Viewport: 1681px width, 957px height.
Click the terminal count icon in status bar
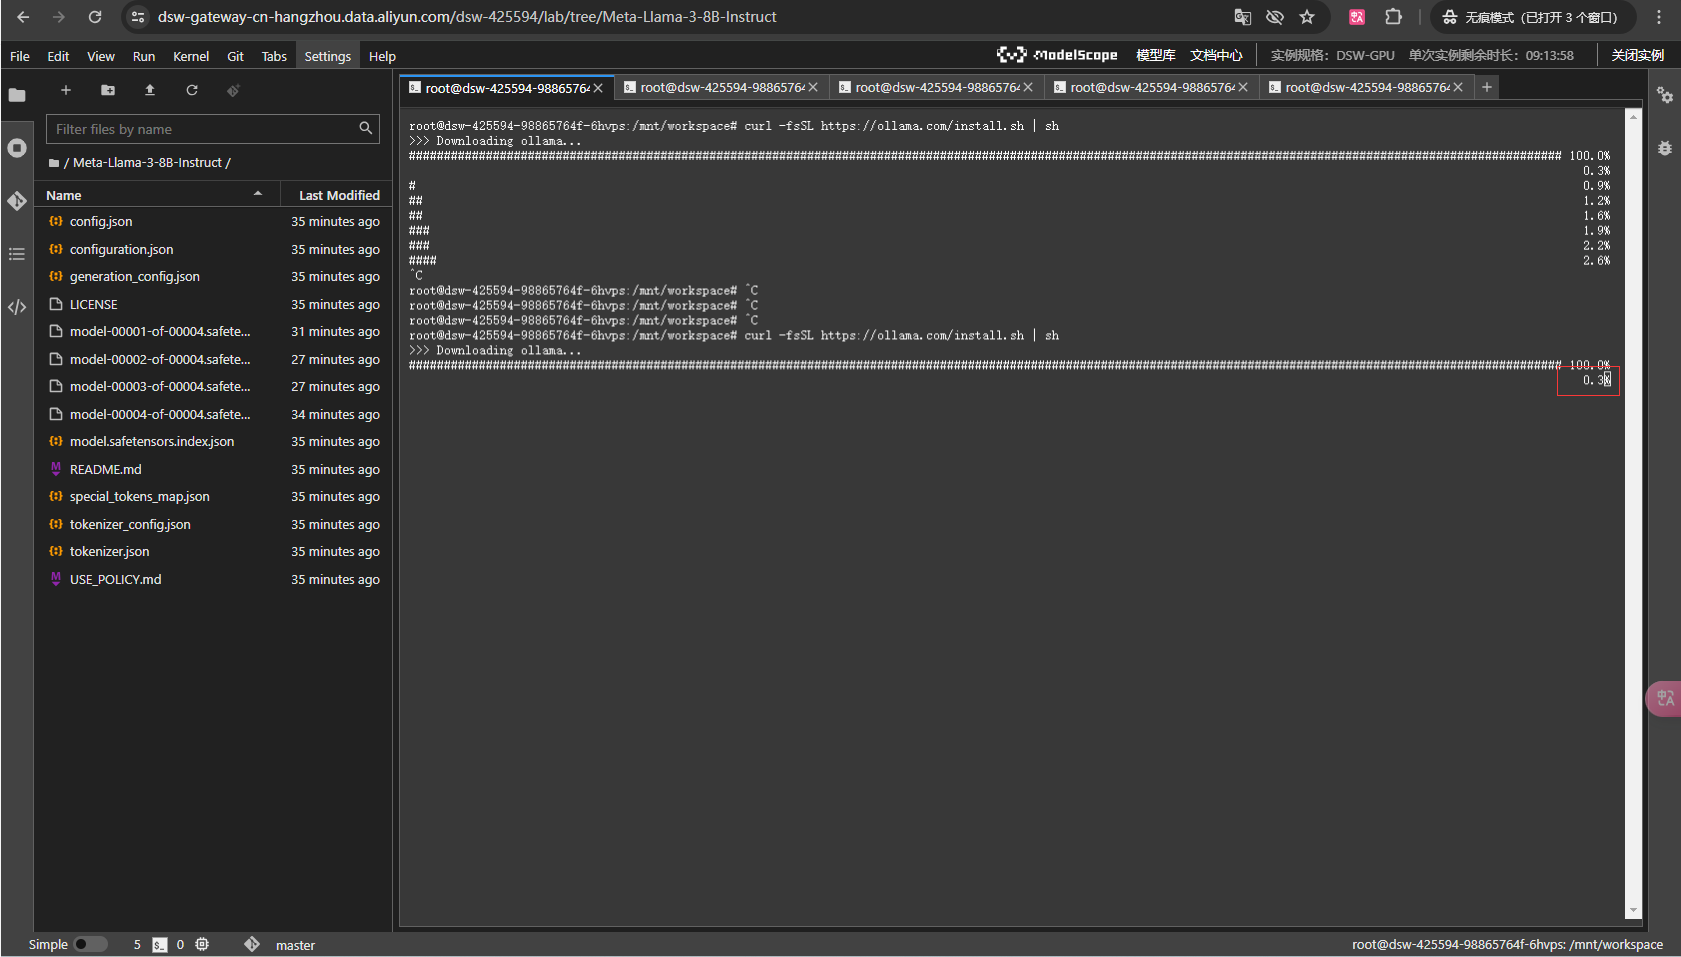tap(160, 945)
